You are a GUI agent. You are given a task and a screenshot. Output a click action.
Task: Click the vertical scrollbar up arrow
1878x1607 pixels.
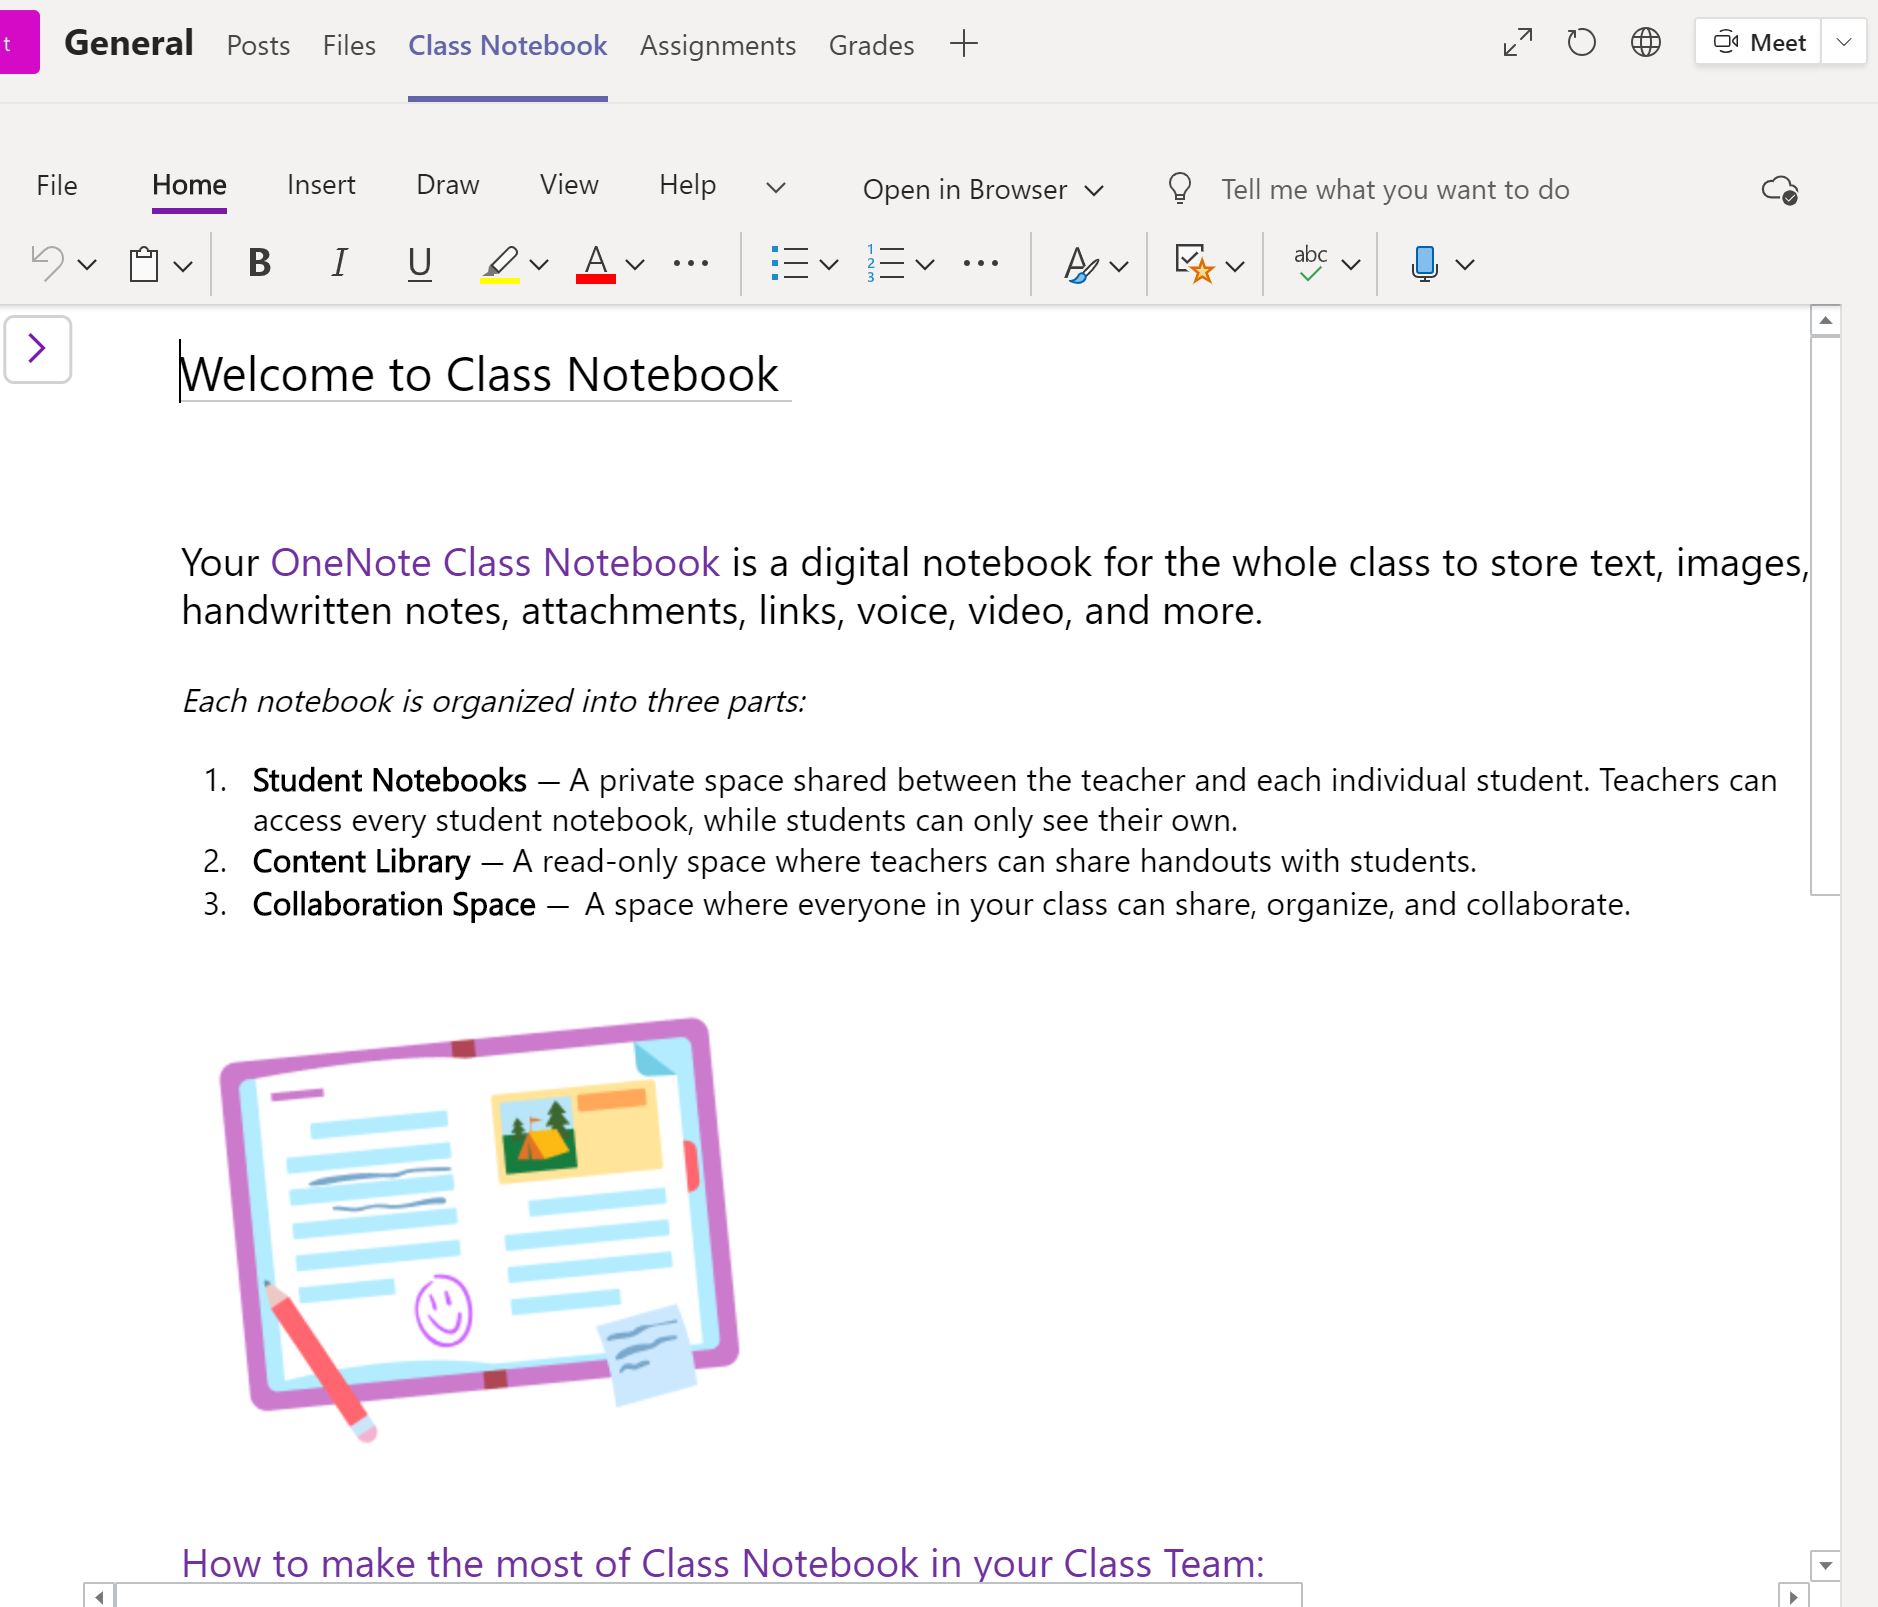click(1826, 321)
